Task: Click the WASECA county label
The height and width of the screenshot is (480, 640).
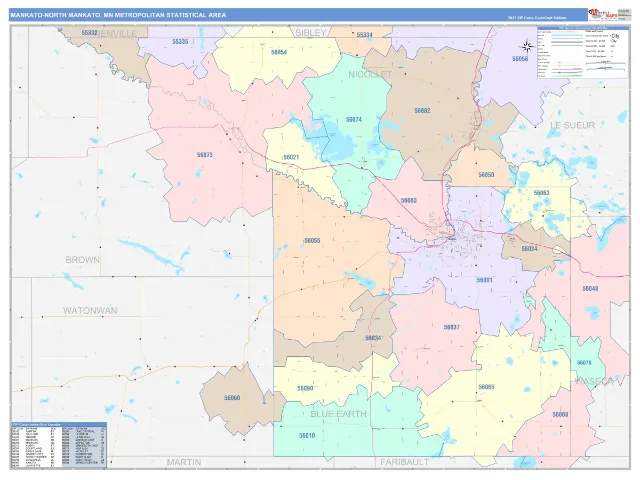Action: 594,381
